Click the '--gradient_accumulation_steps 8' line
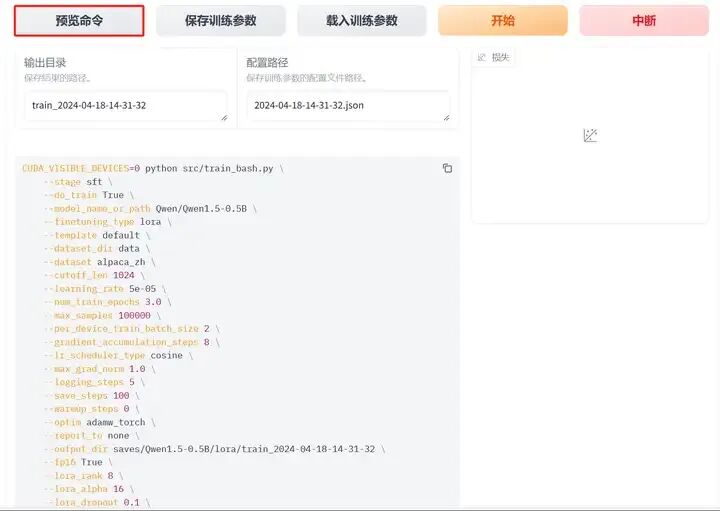The image size is (720, 511). (132, 342)
